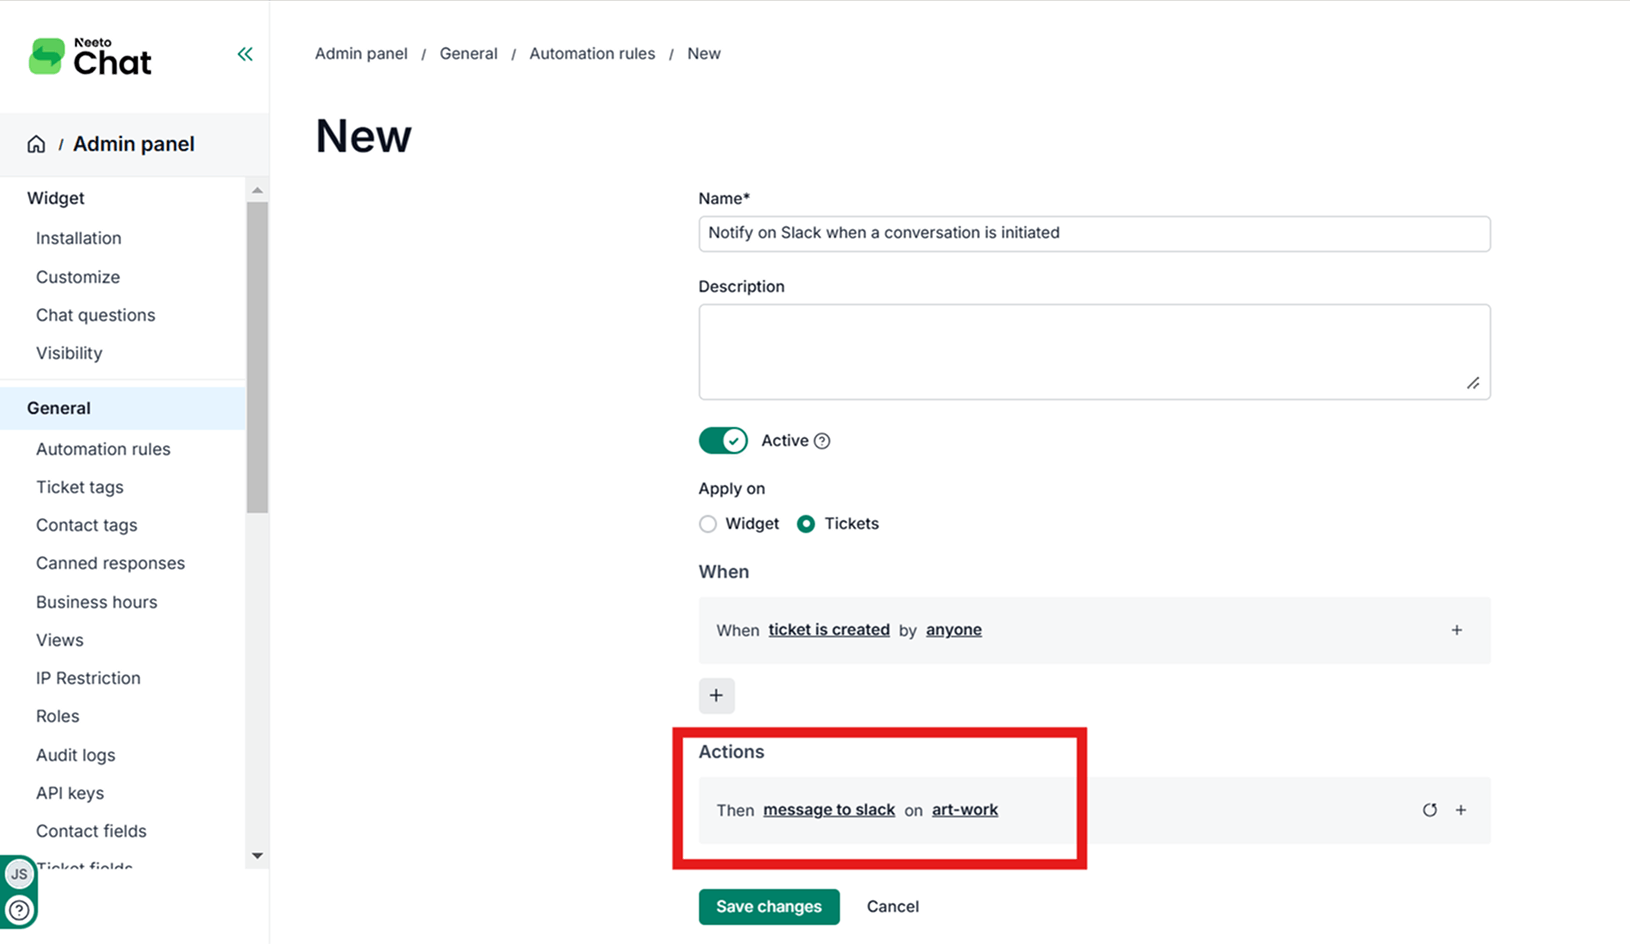The image size is (1630, 944).
Task: Select the Tickets radio button
Action: tap(806, 524)
